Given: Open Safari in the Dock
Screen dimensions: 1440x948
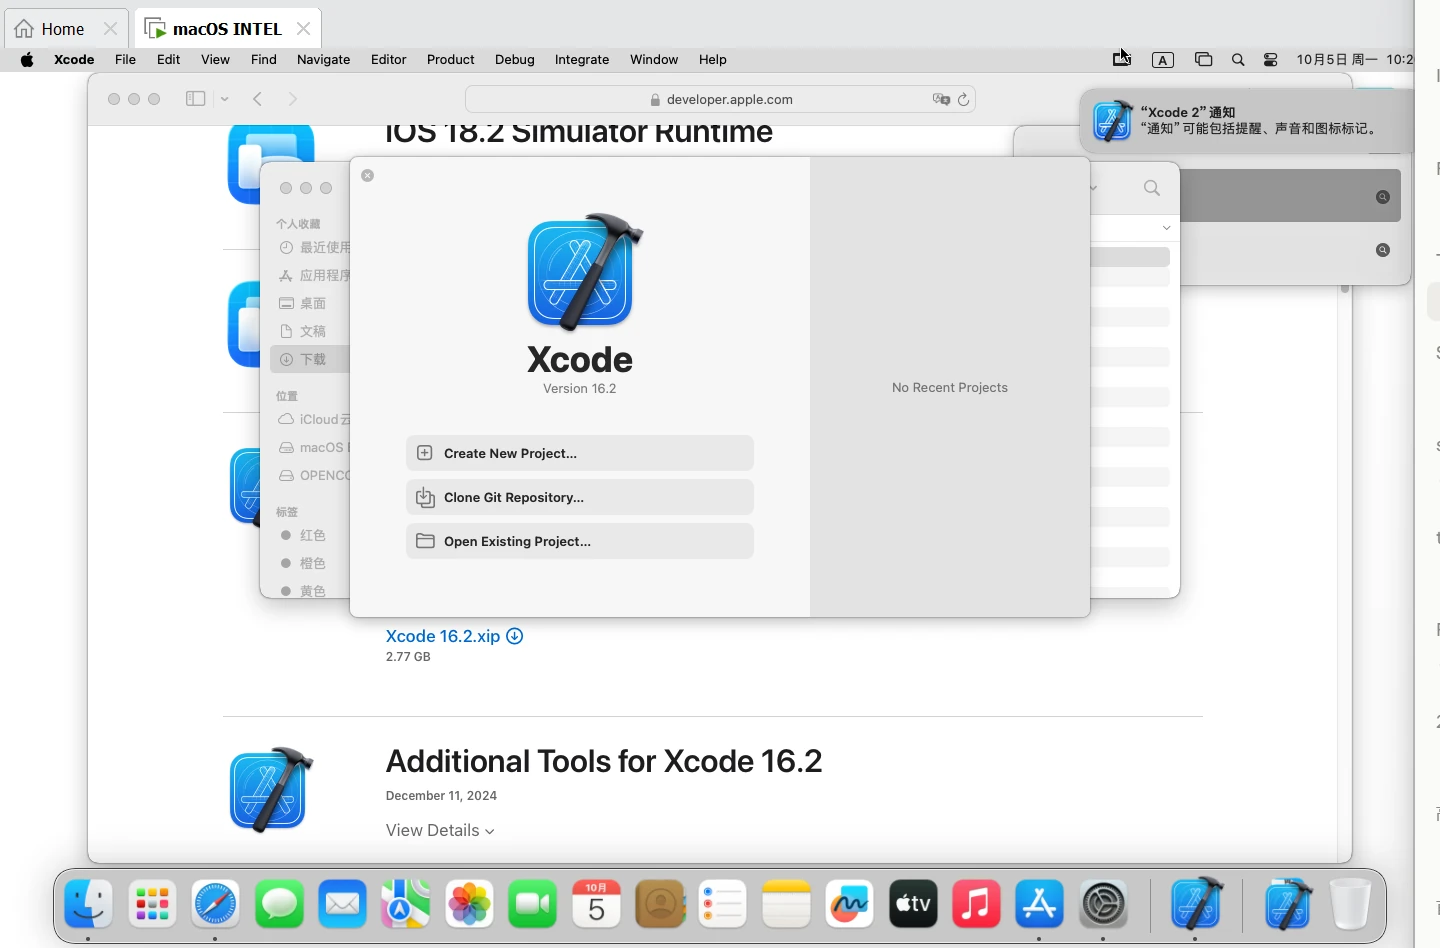Looking at the screenshot, I should [x=216, y=904].
